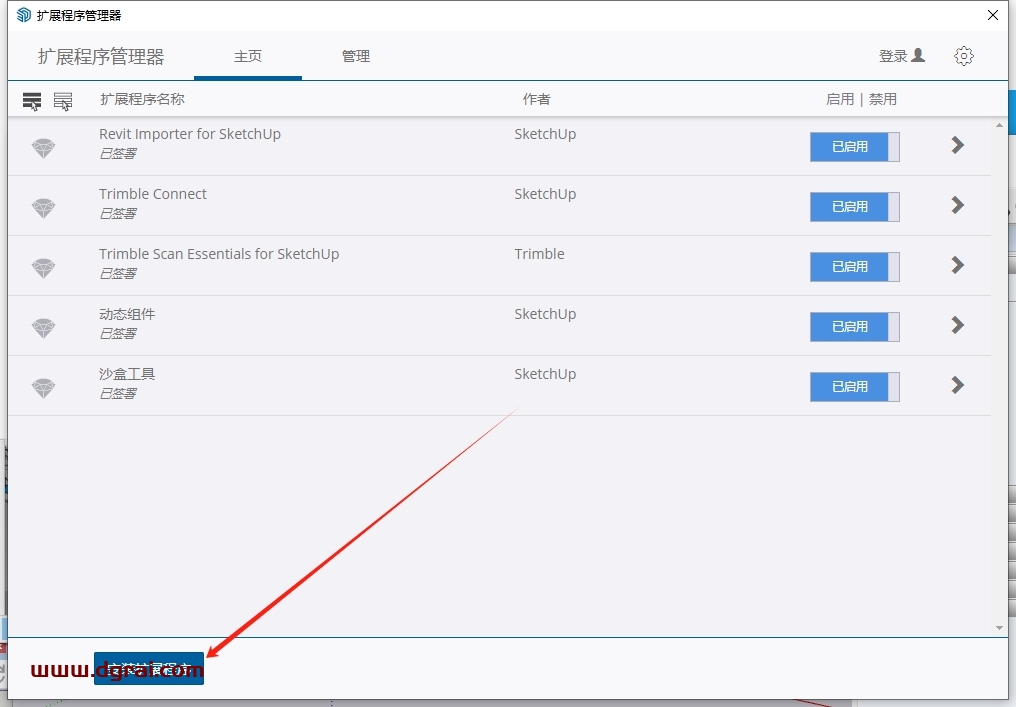1016x707 pixels.
Task: Click the gem icon beside 动态组件
Action: click(43, 327)
